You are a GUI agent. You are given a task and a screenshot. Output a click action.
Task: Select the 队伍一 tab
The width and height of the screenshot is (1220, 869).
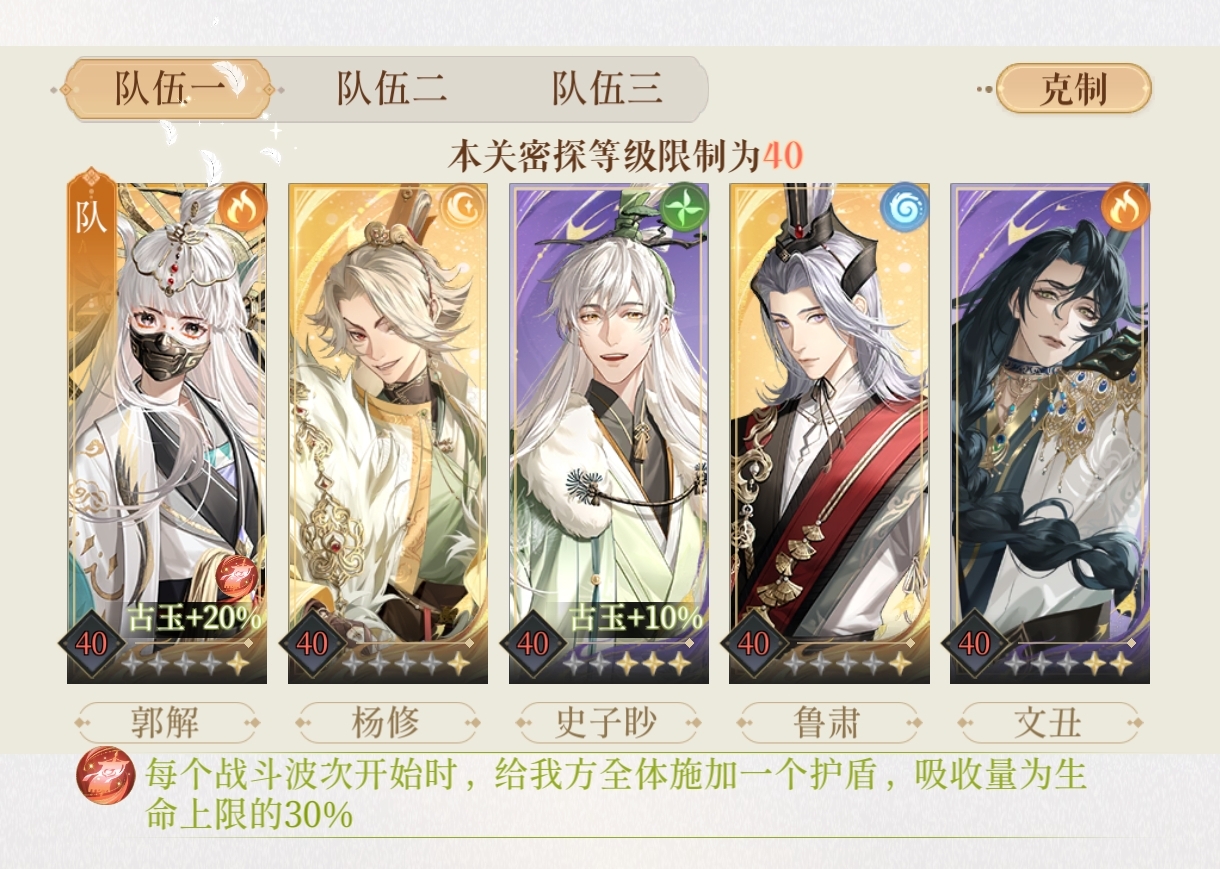[169, 89]
